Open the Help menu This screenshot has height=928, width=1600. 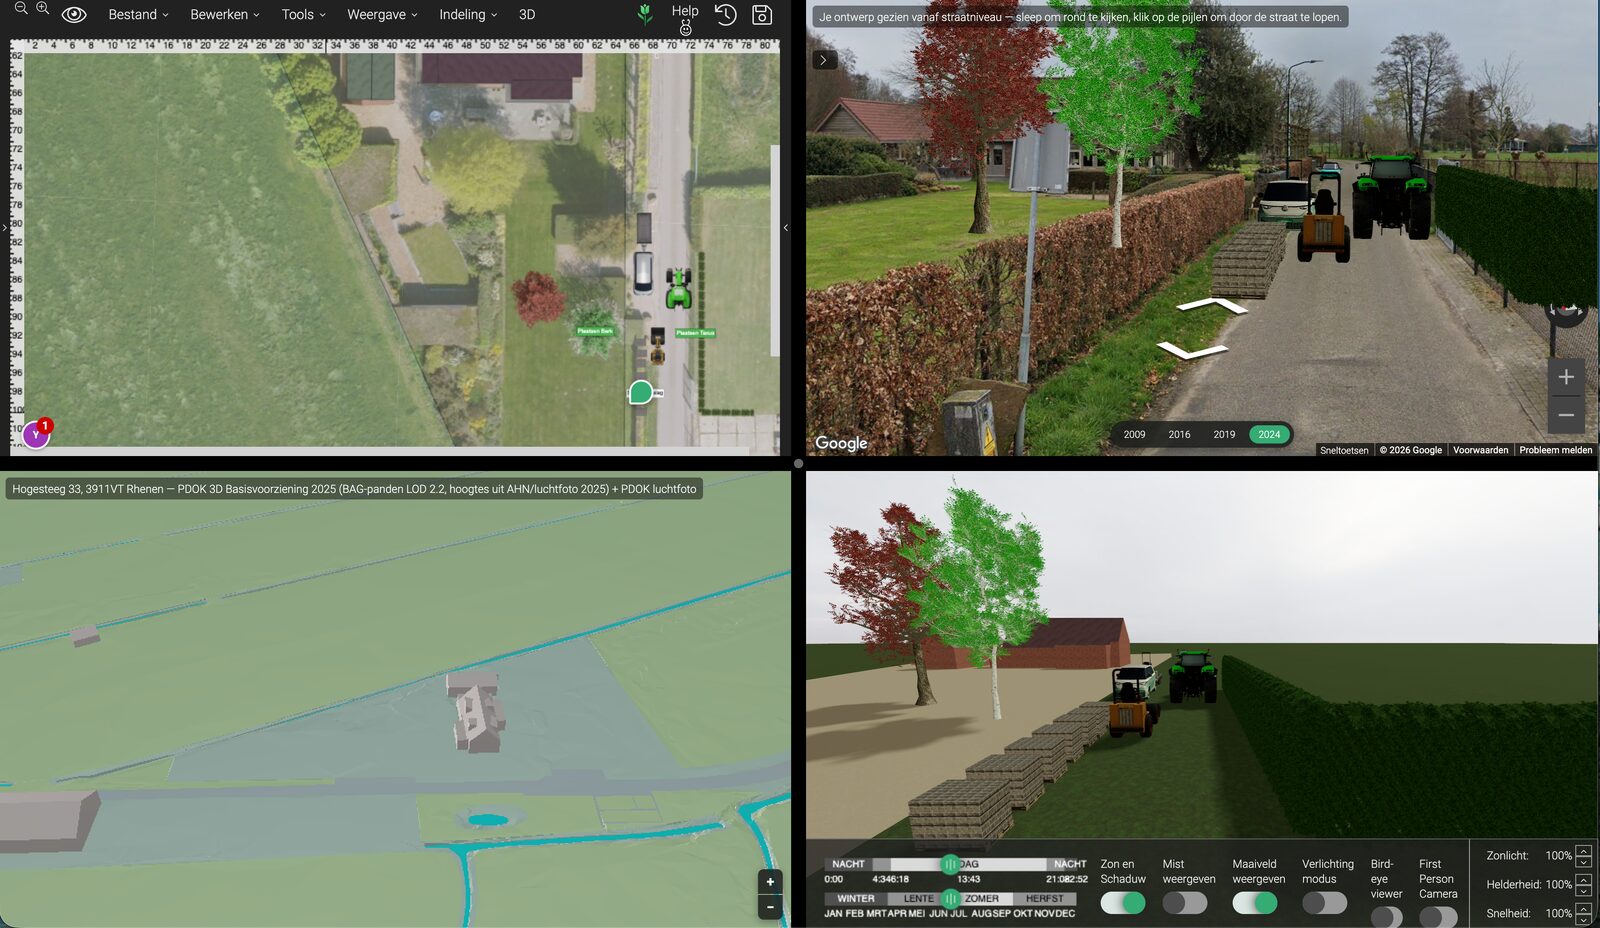pyautogui.click(x=685, y=11)
